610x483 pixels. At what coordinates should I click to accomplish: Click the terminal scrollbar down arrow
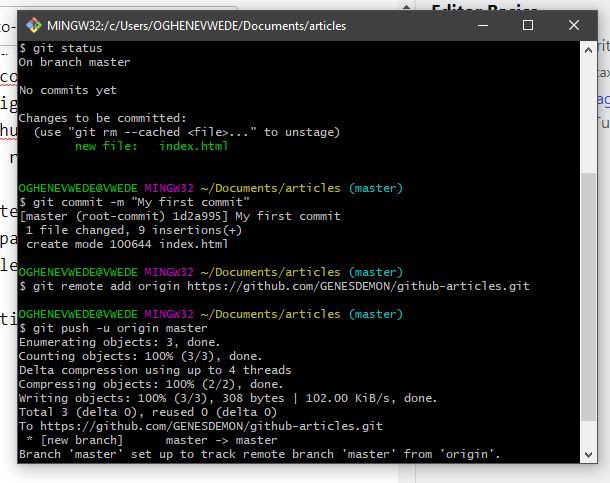[588, 454]
